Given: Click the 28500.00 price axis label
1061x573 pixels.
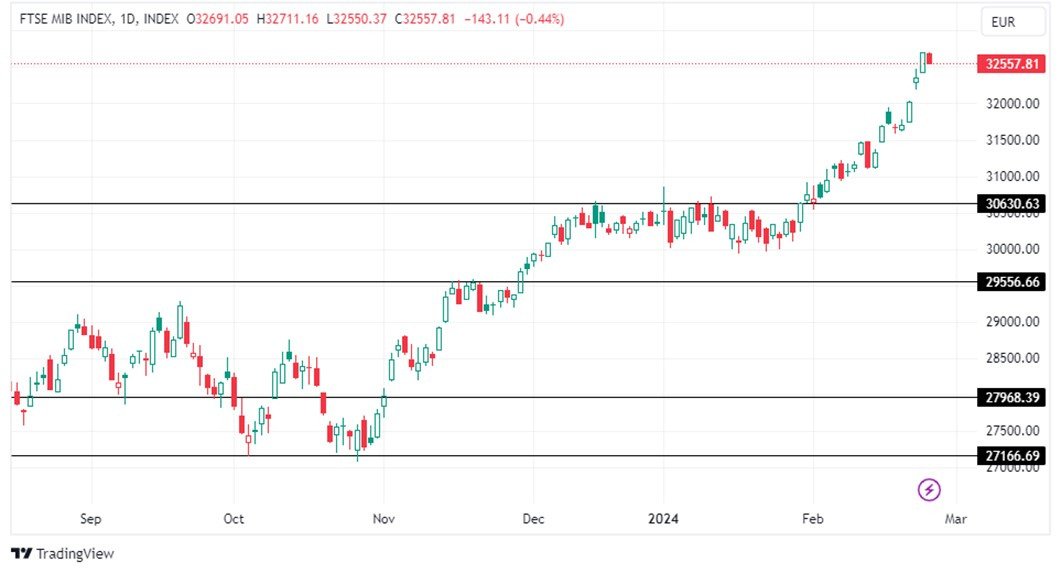Looking at the screenshot, I should pyautogui.click(x=1012, y=358).
